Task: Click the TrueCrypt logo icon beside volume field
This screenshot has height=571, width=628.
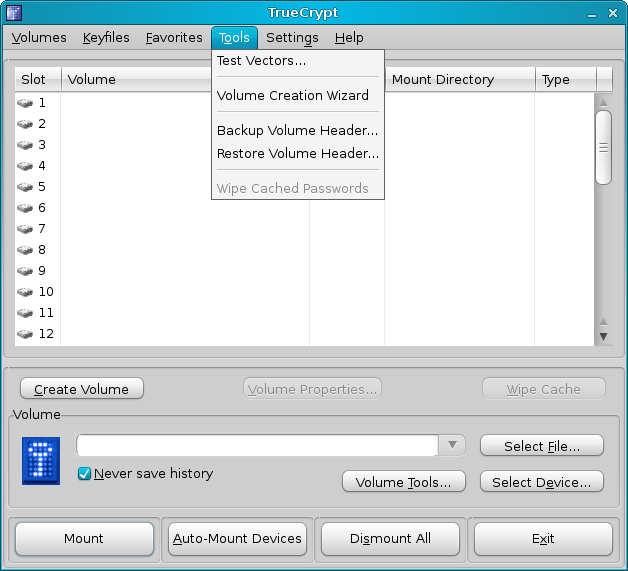Action: coord(41,461)
